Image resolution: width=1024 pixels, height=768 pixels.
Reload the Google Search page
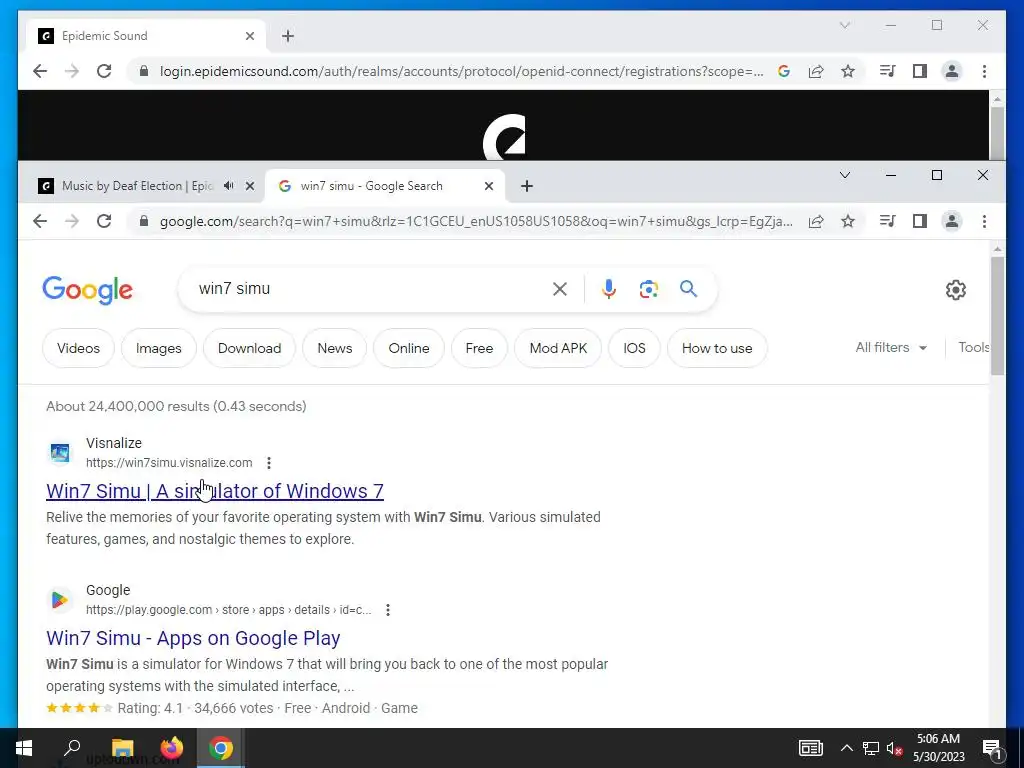coord(104,221)
